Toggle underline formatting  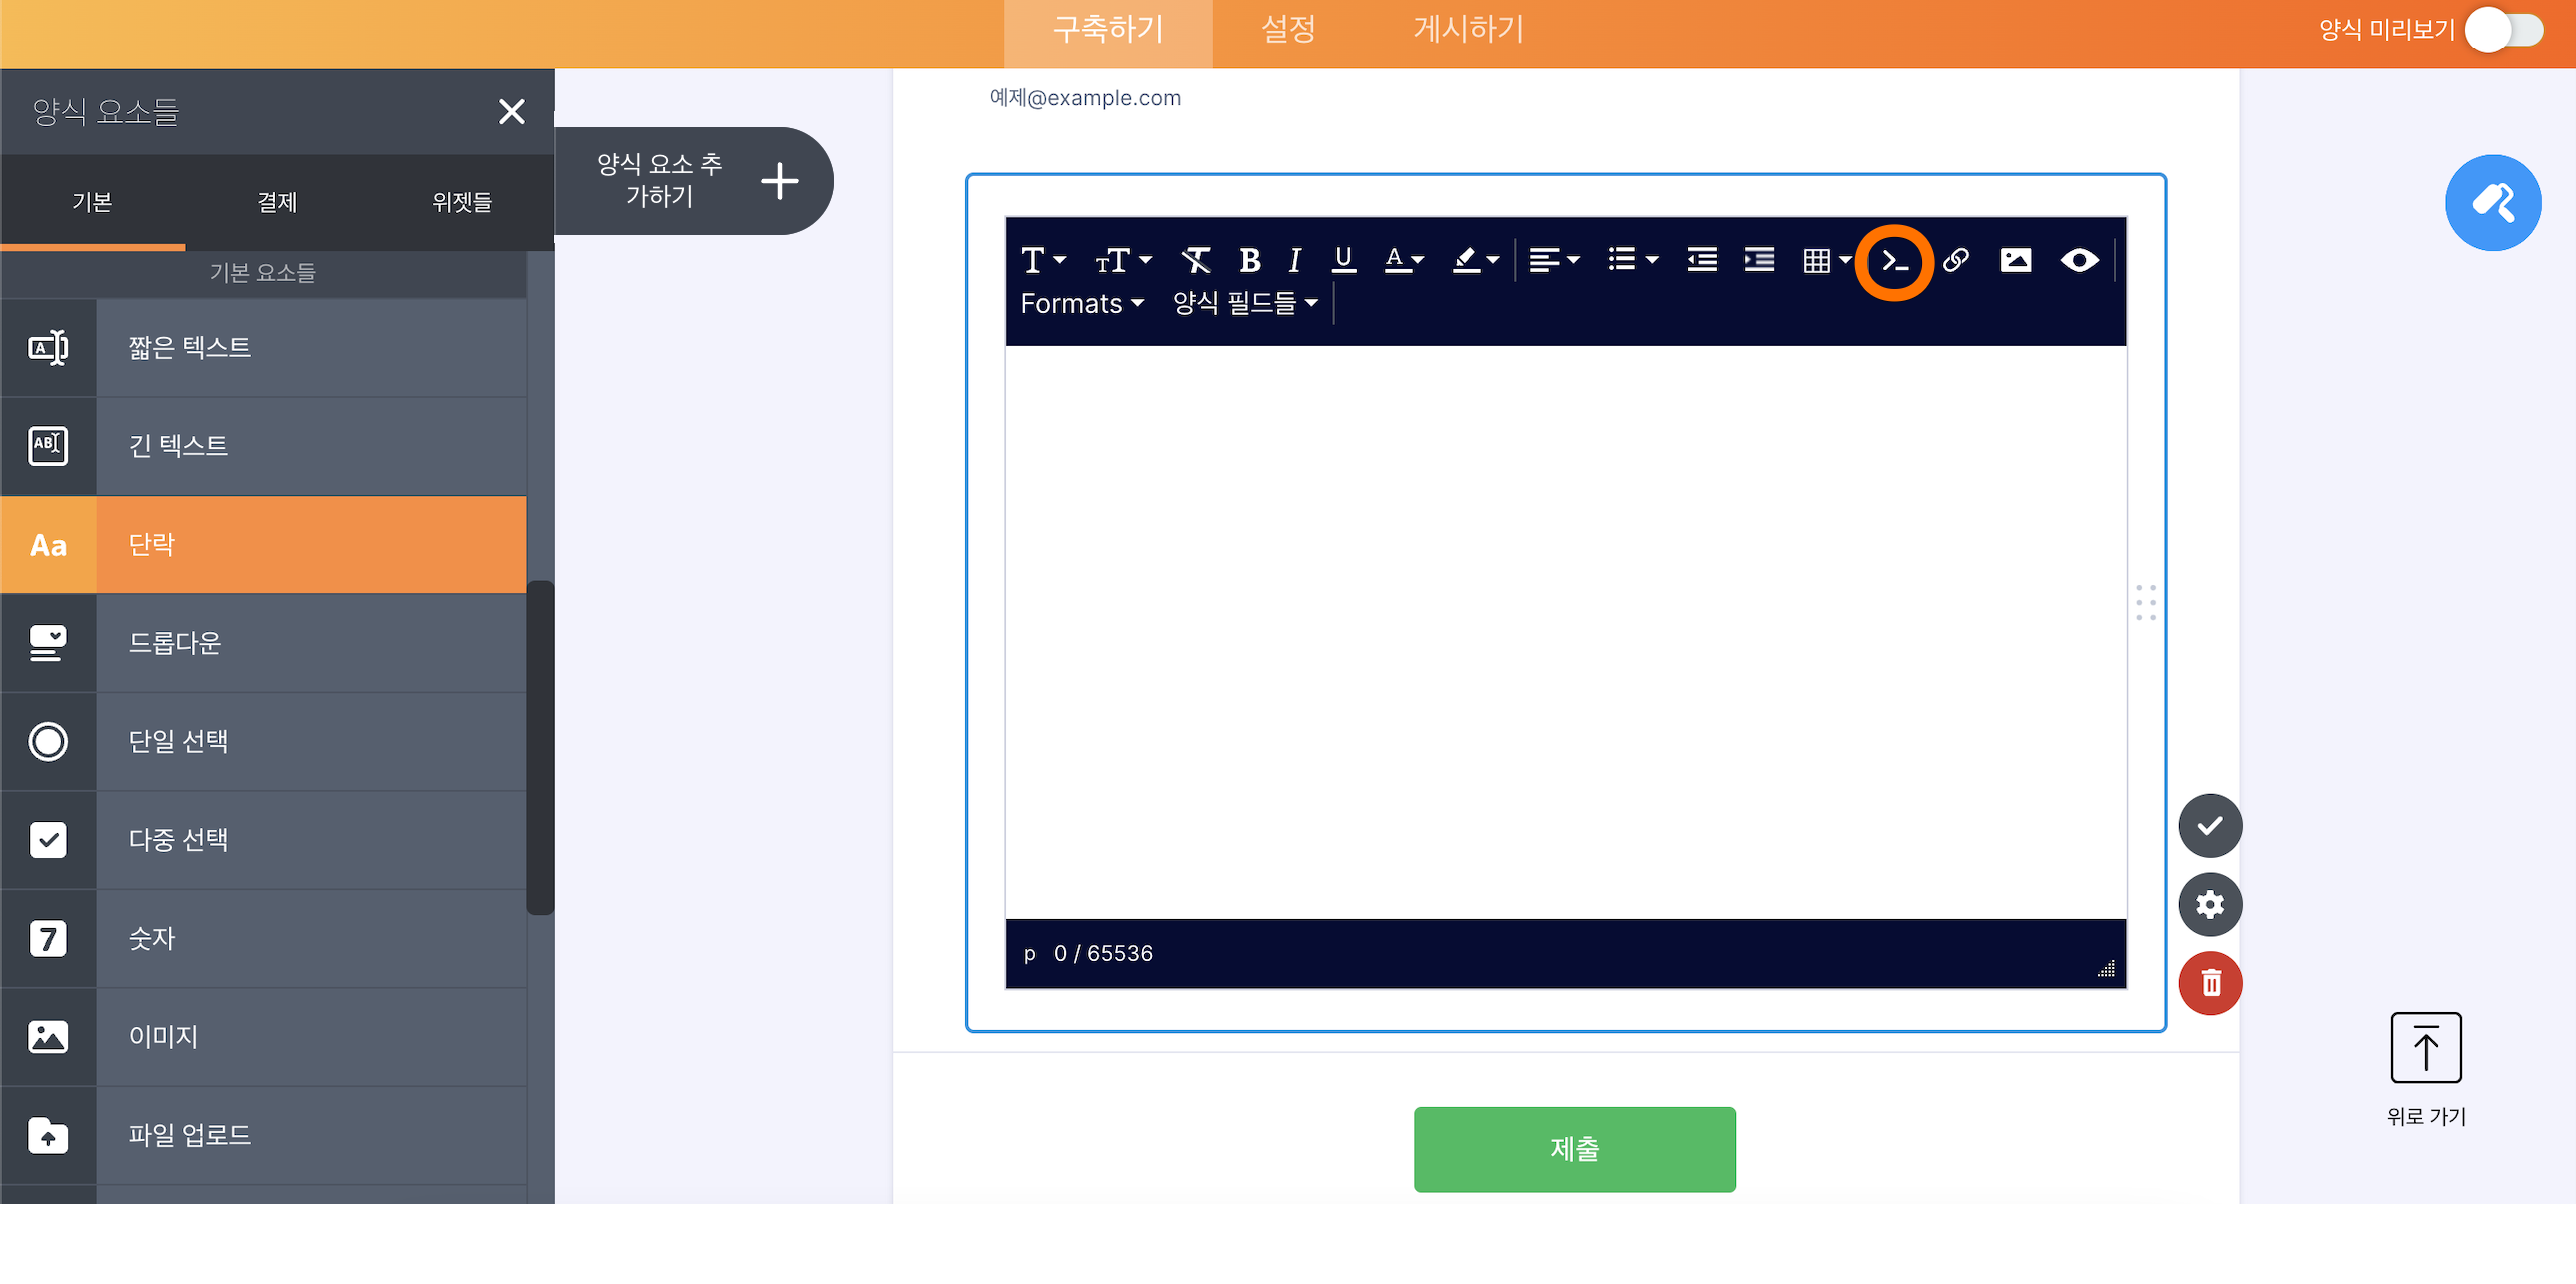(x=1343, y=261)
